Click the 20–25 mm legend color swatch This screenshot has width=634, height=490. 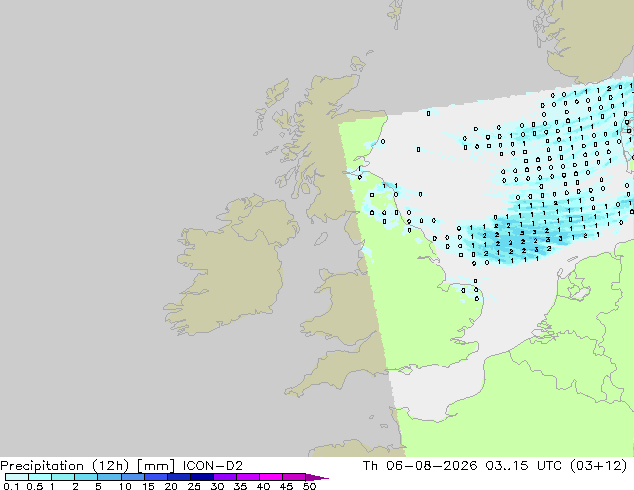pos(178,477)
